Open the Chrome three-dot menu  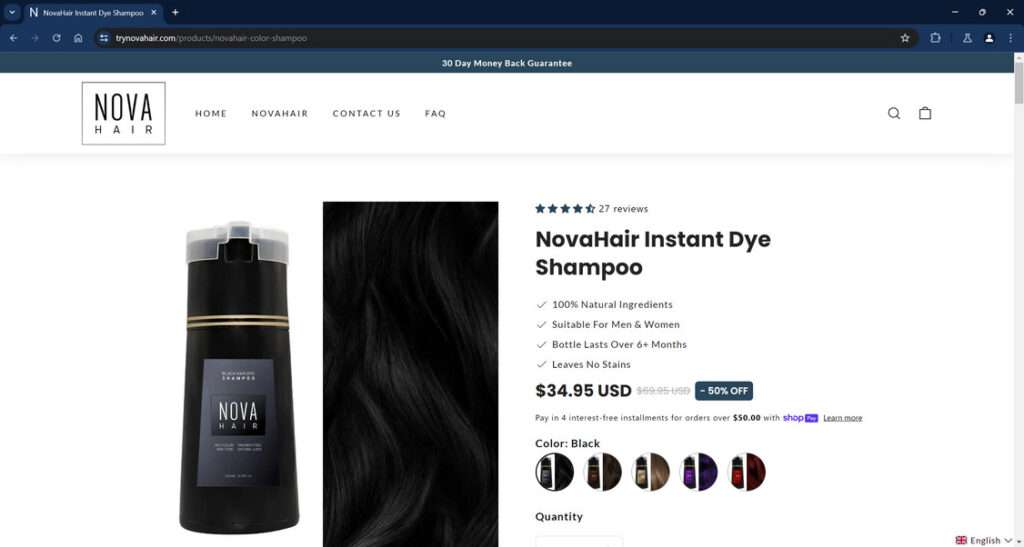[x=1010, y=38]
